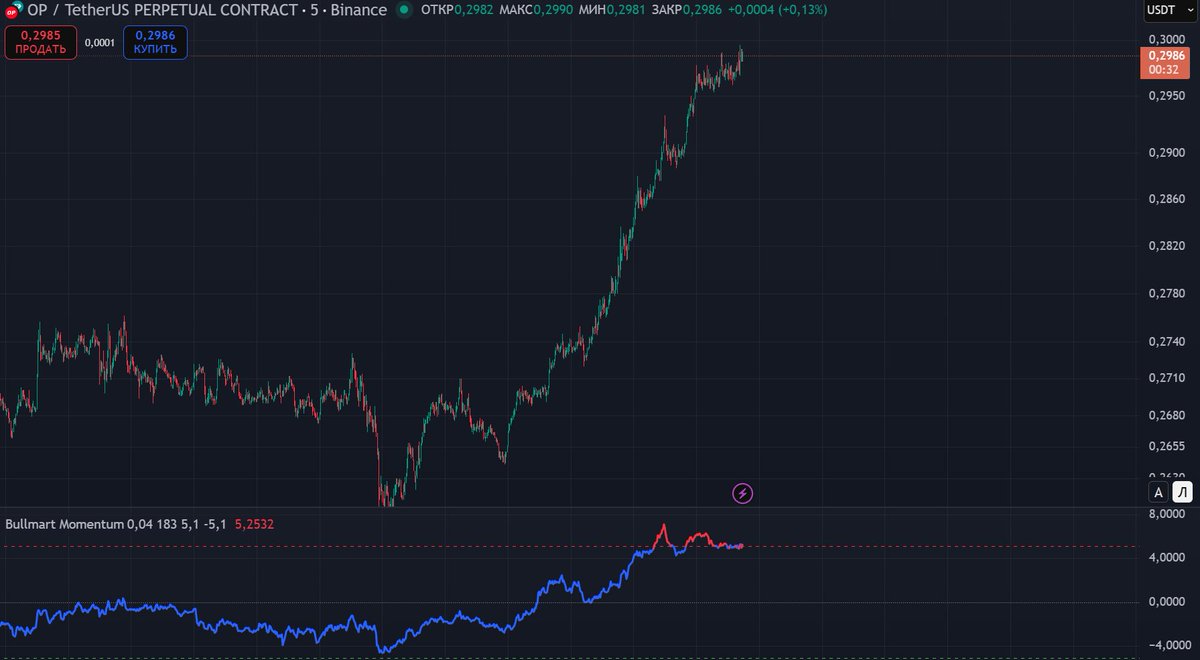Click the 0,2680 price axis label
The width and height of the screenshot is (1200, 660).
tap(1167, 415)
